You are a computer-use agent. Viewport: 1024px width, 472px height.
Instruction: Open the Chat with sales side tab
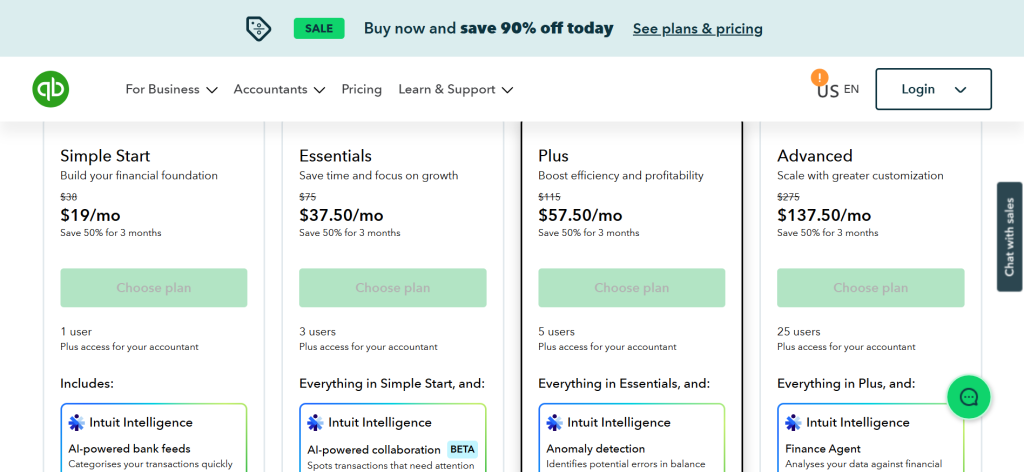click(1009, 237)
